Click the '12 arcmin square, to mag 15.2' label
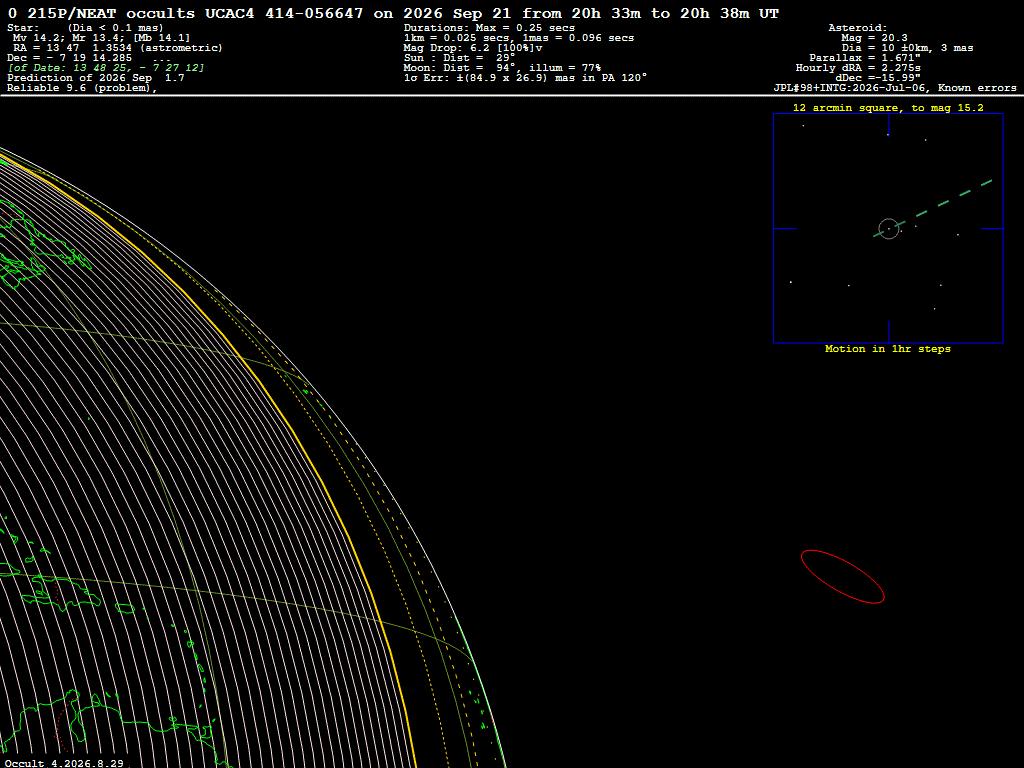This screenshot has width=1024, height=768. tap(888, 108)
